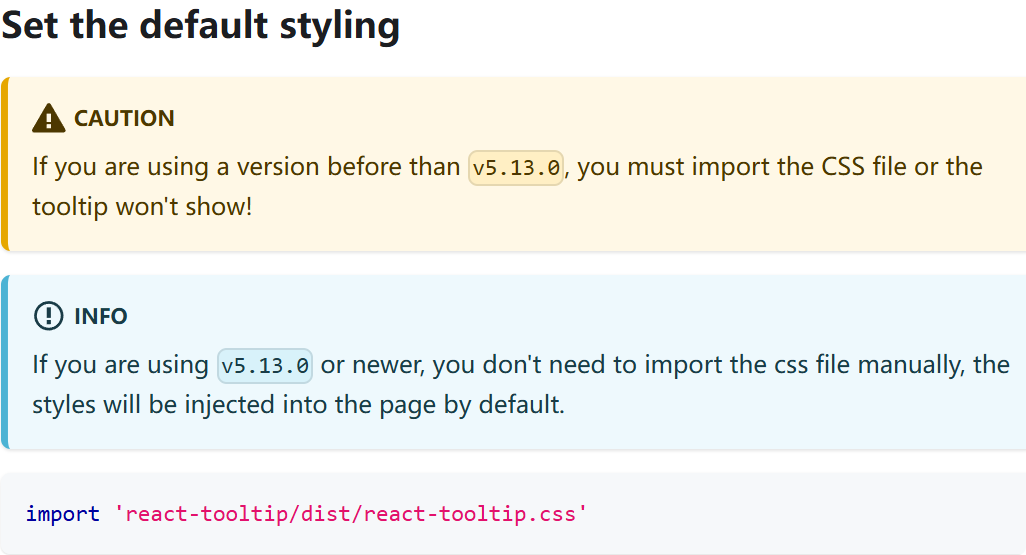Viewport: 1026px width, 555px height.
Task: Click the info exclamation circle icon
Action: (x=48, y=316)
